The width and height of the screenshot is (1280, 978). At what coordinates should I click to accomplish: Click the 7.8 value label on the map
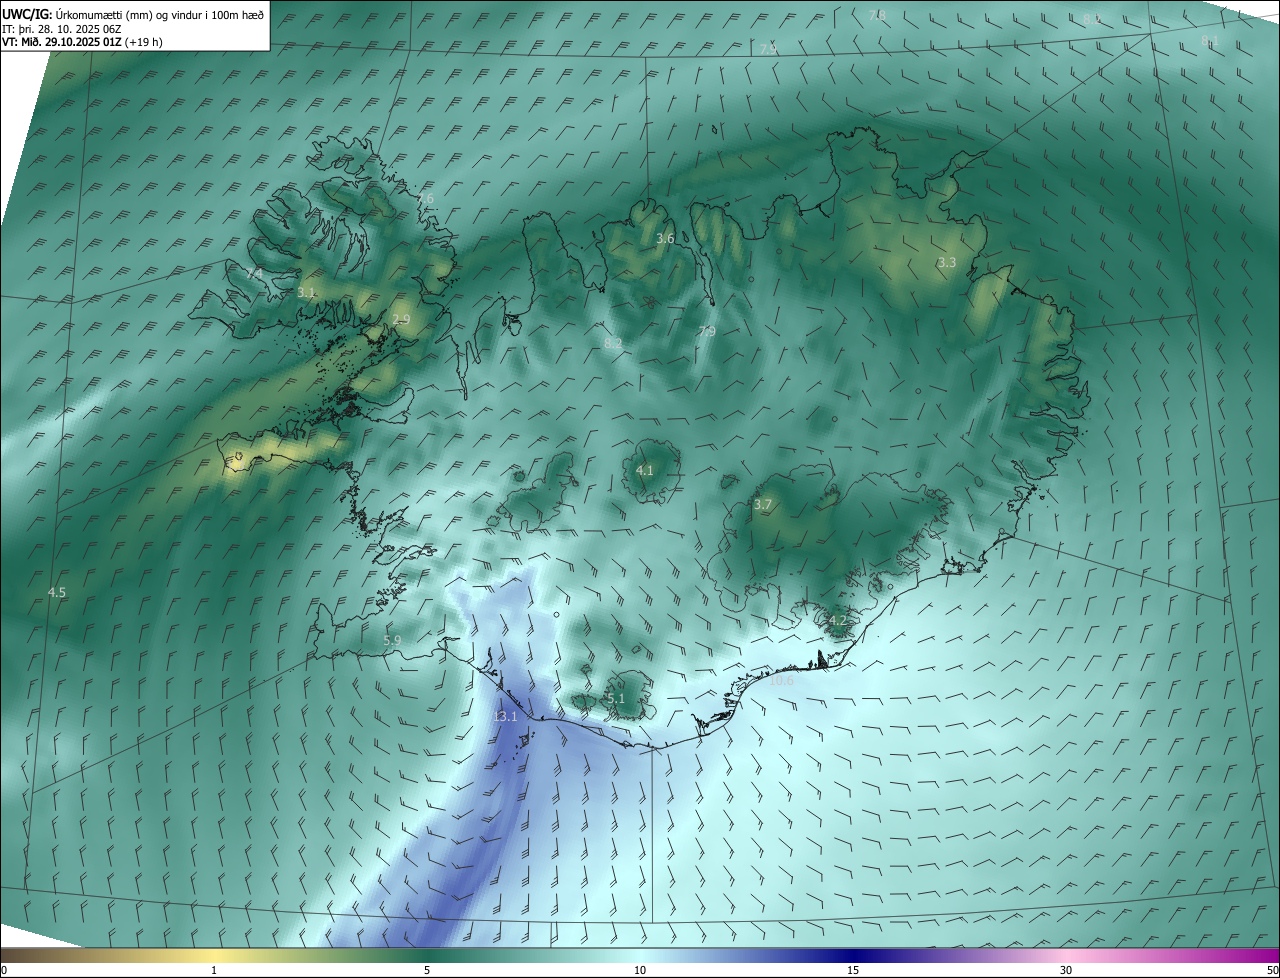click(x=877, y=15)
